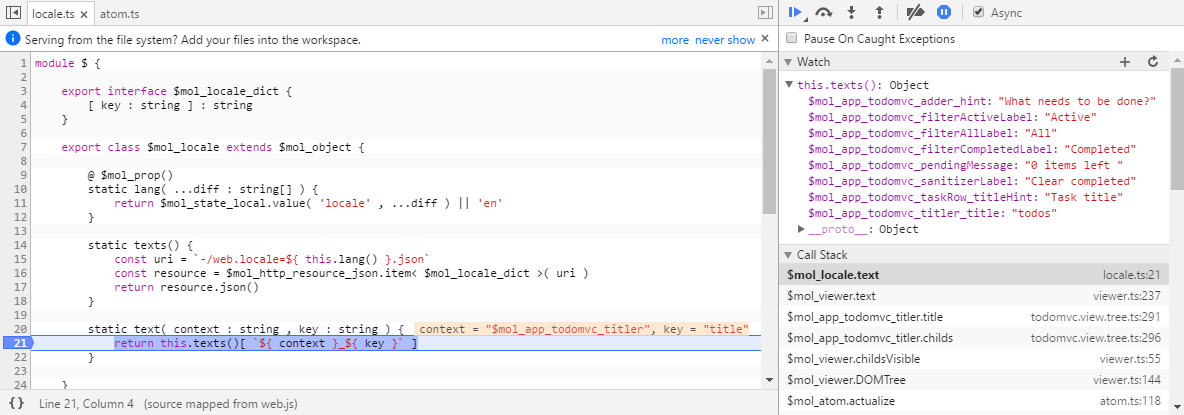Click '(source mapped from web.js)' text
The width and height of the screenshot is (1184, 415).
coord(220,404)
